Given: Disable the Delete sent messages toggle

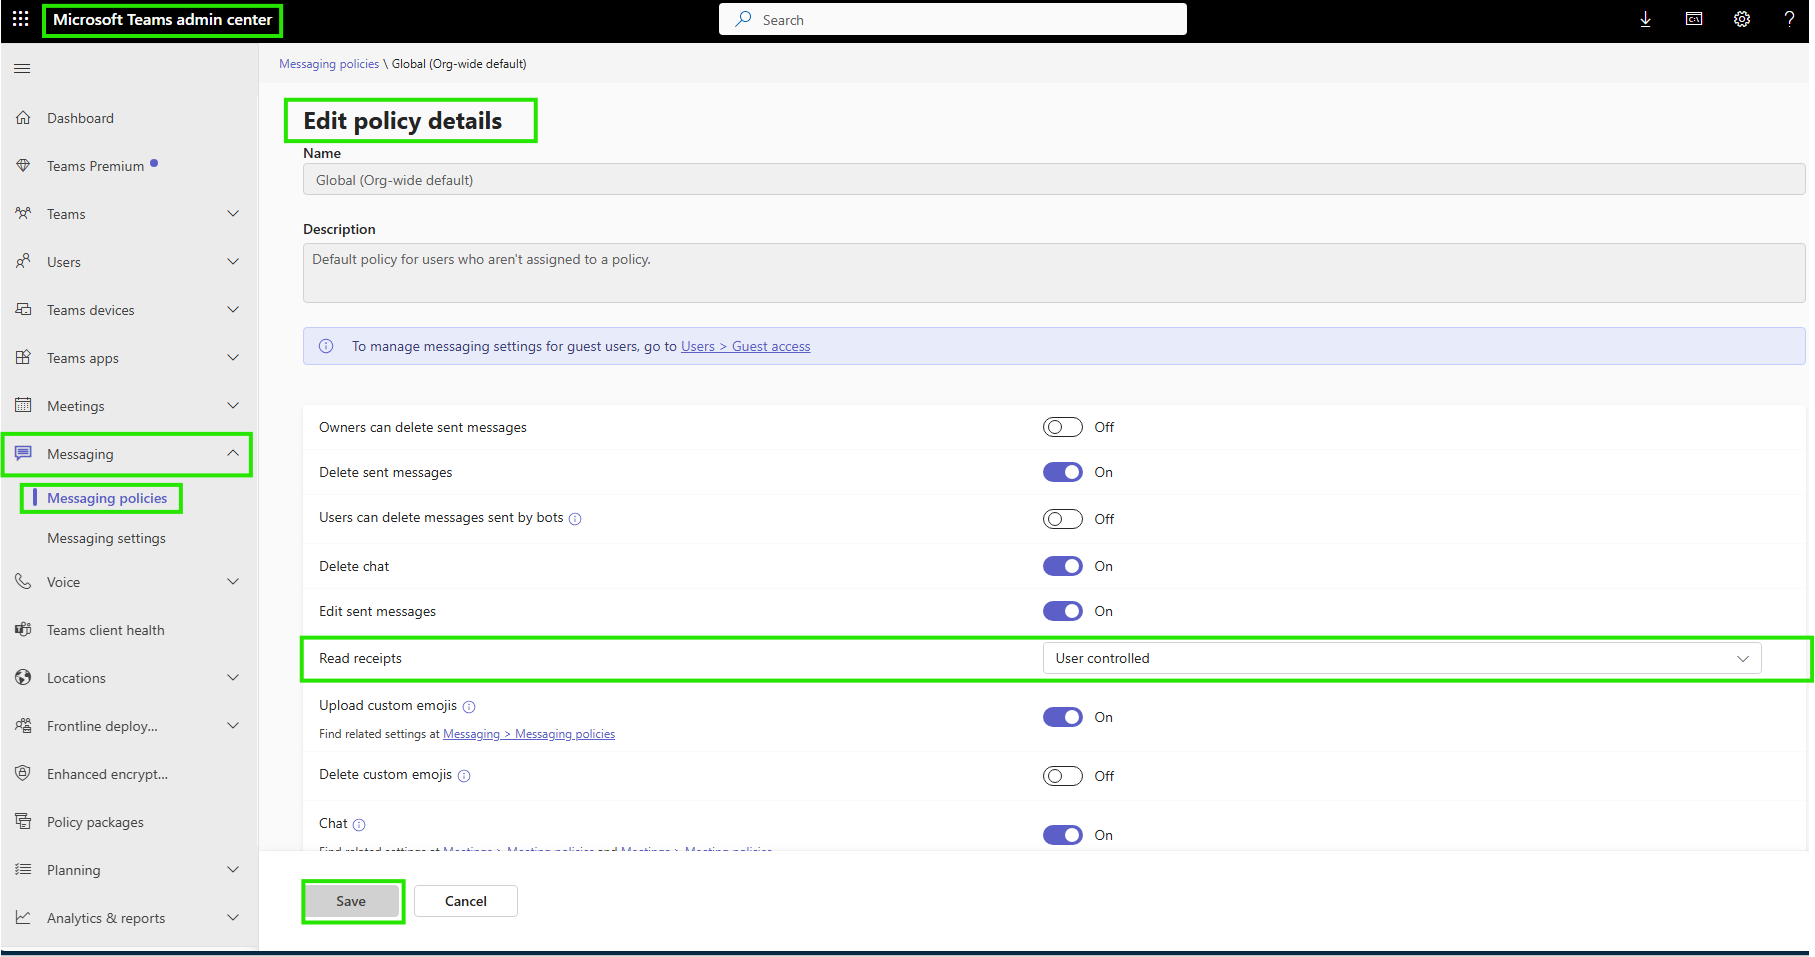Looking at the screenshot, I should (x=1062, y=471).
